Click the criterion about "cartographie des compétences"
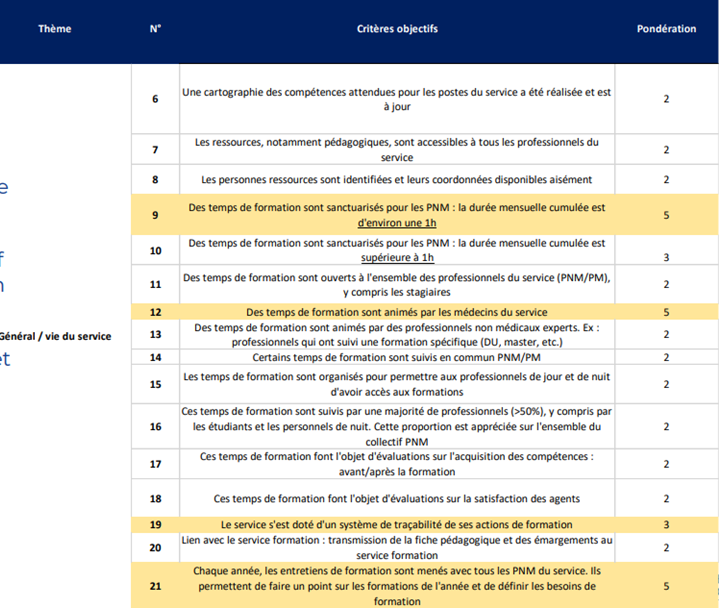This screenshot has width=719, height=608. pos(397,99)
